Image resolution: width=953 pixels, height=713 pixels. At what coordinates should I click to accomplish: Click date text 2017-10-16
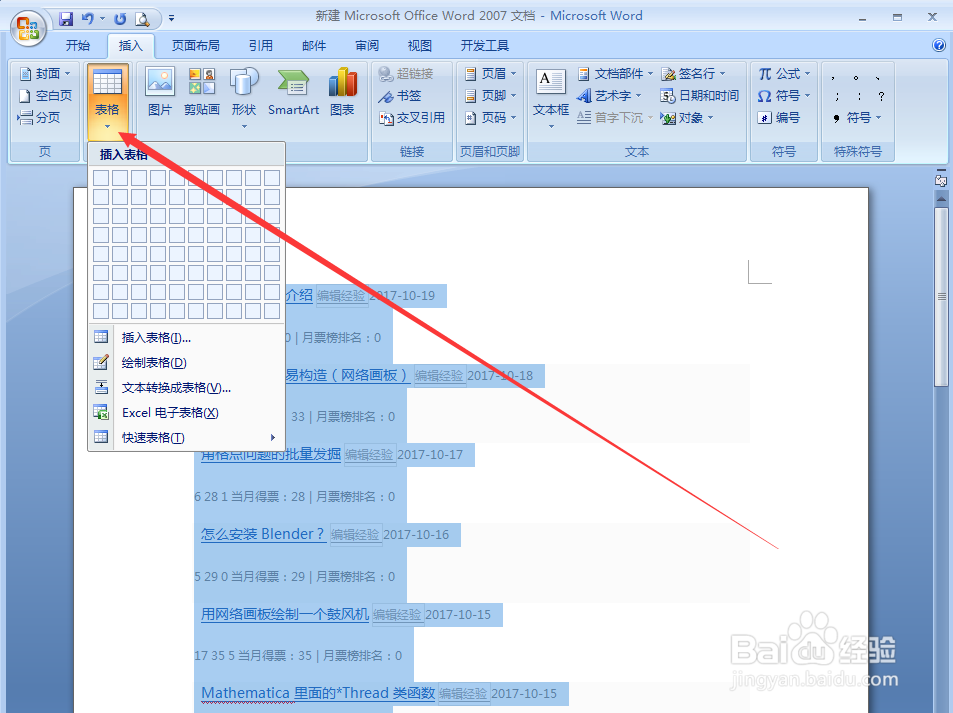pyautogui.click(x=416, y=535)
